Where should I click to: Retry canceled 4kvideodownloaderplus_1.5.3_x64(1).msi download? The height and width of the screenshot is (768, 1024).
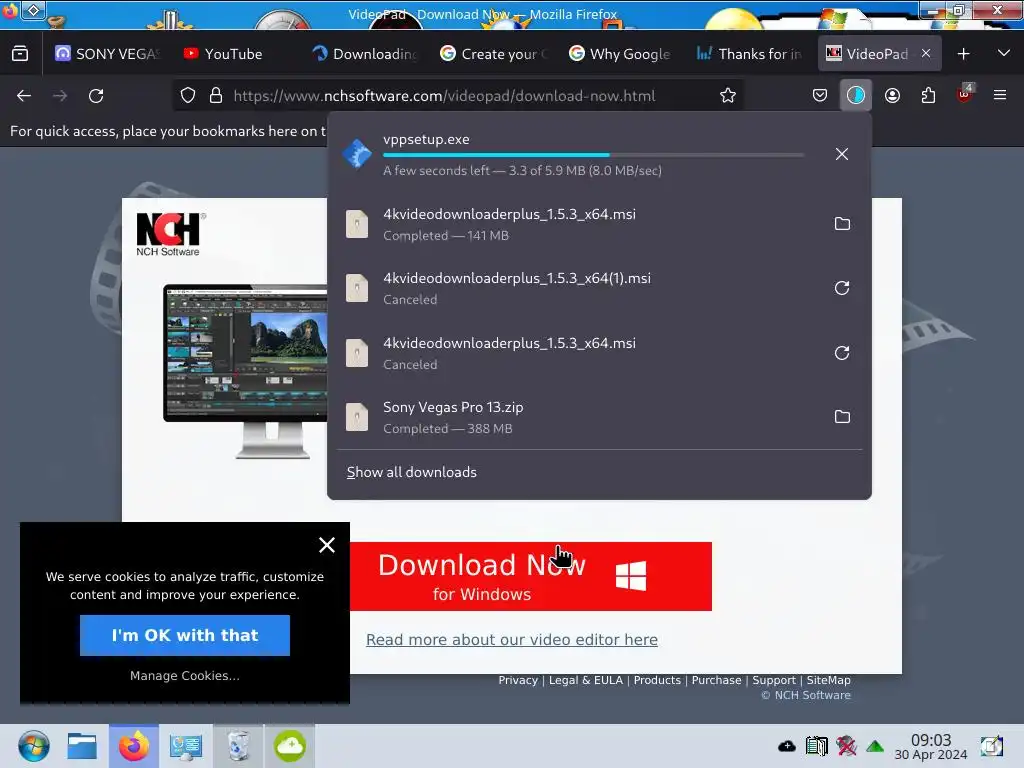click(842, 288)
